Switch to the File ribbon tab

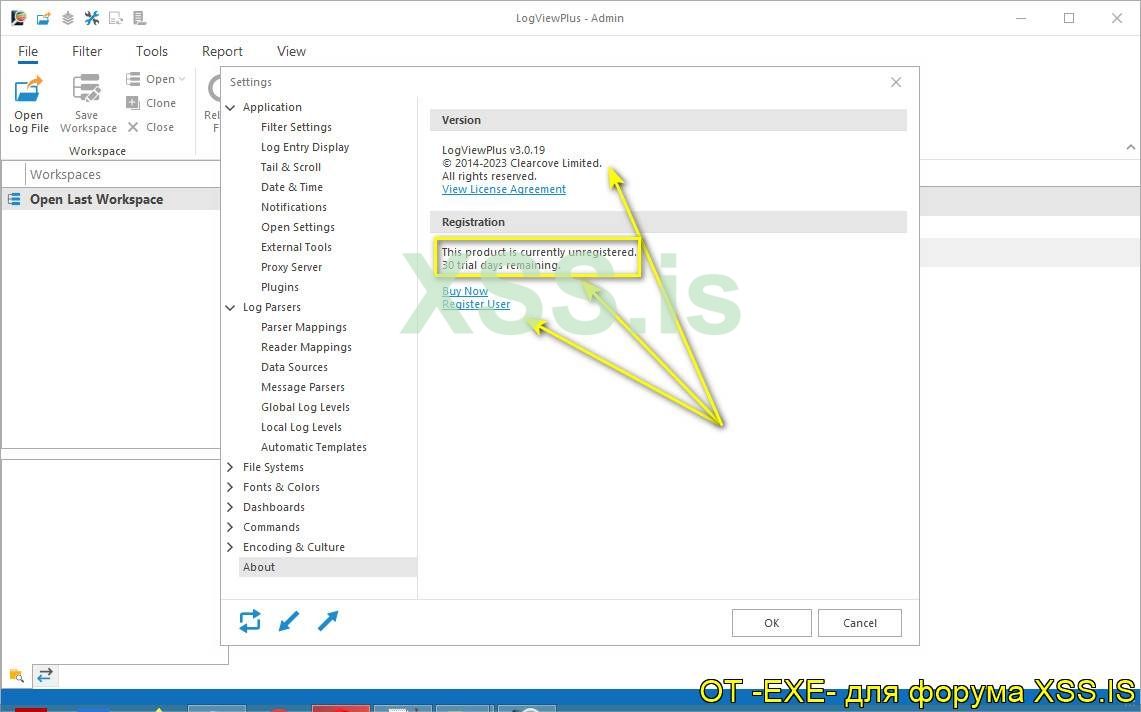tap(28, 51)
